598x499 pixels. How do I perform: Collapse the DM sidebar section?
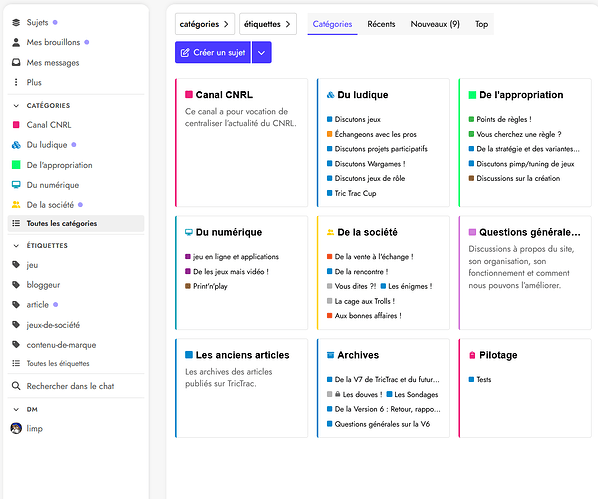(16, 409)
